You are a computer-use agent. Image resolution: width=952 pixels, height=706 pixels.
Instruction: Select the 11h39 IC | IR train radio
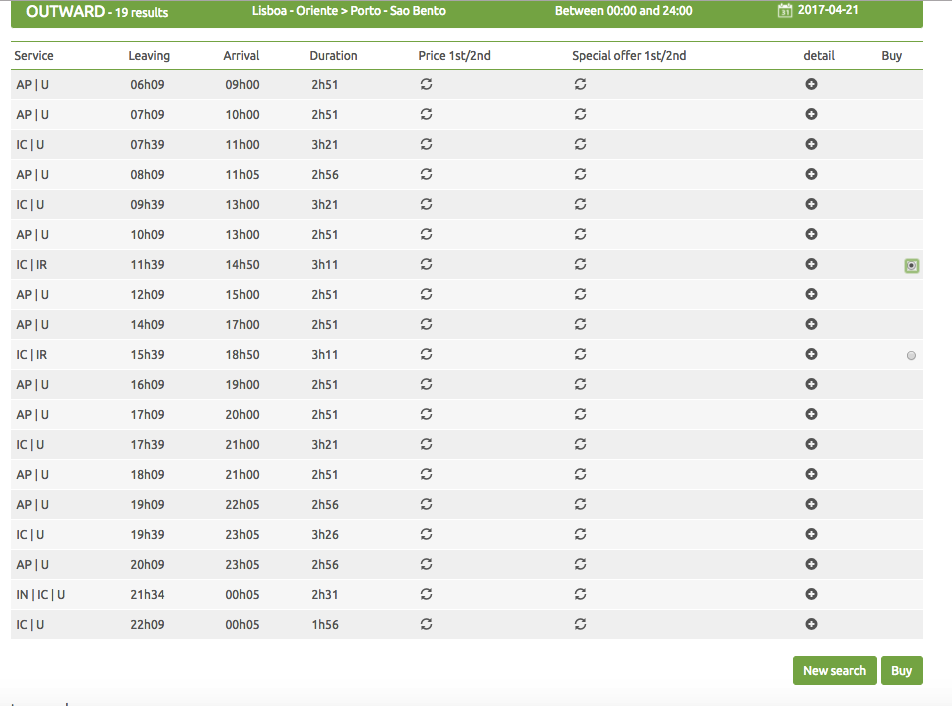[x=911, y=266]
